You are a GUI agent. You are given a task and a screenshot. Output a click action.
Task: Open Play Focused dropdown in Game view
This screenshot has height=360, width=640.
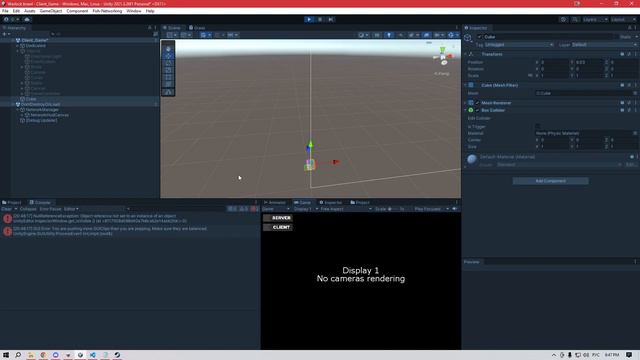[x=431, y=209]
